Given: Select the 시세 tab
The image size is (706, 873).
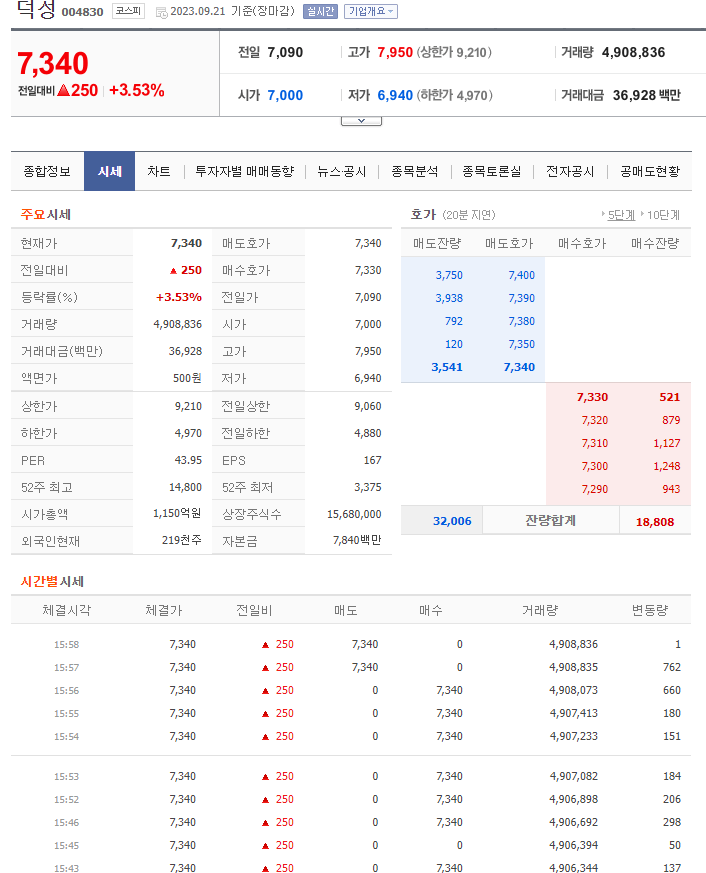Looking at the screenshot, I should [110, 171].
